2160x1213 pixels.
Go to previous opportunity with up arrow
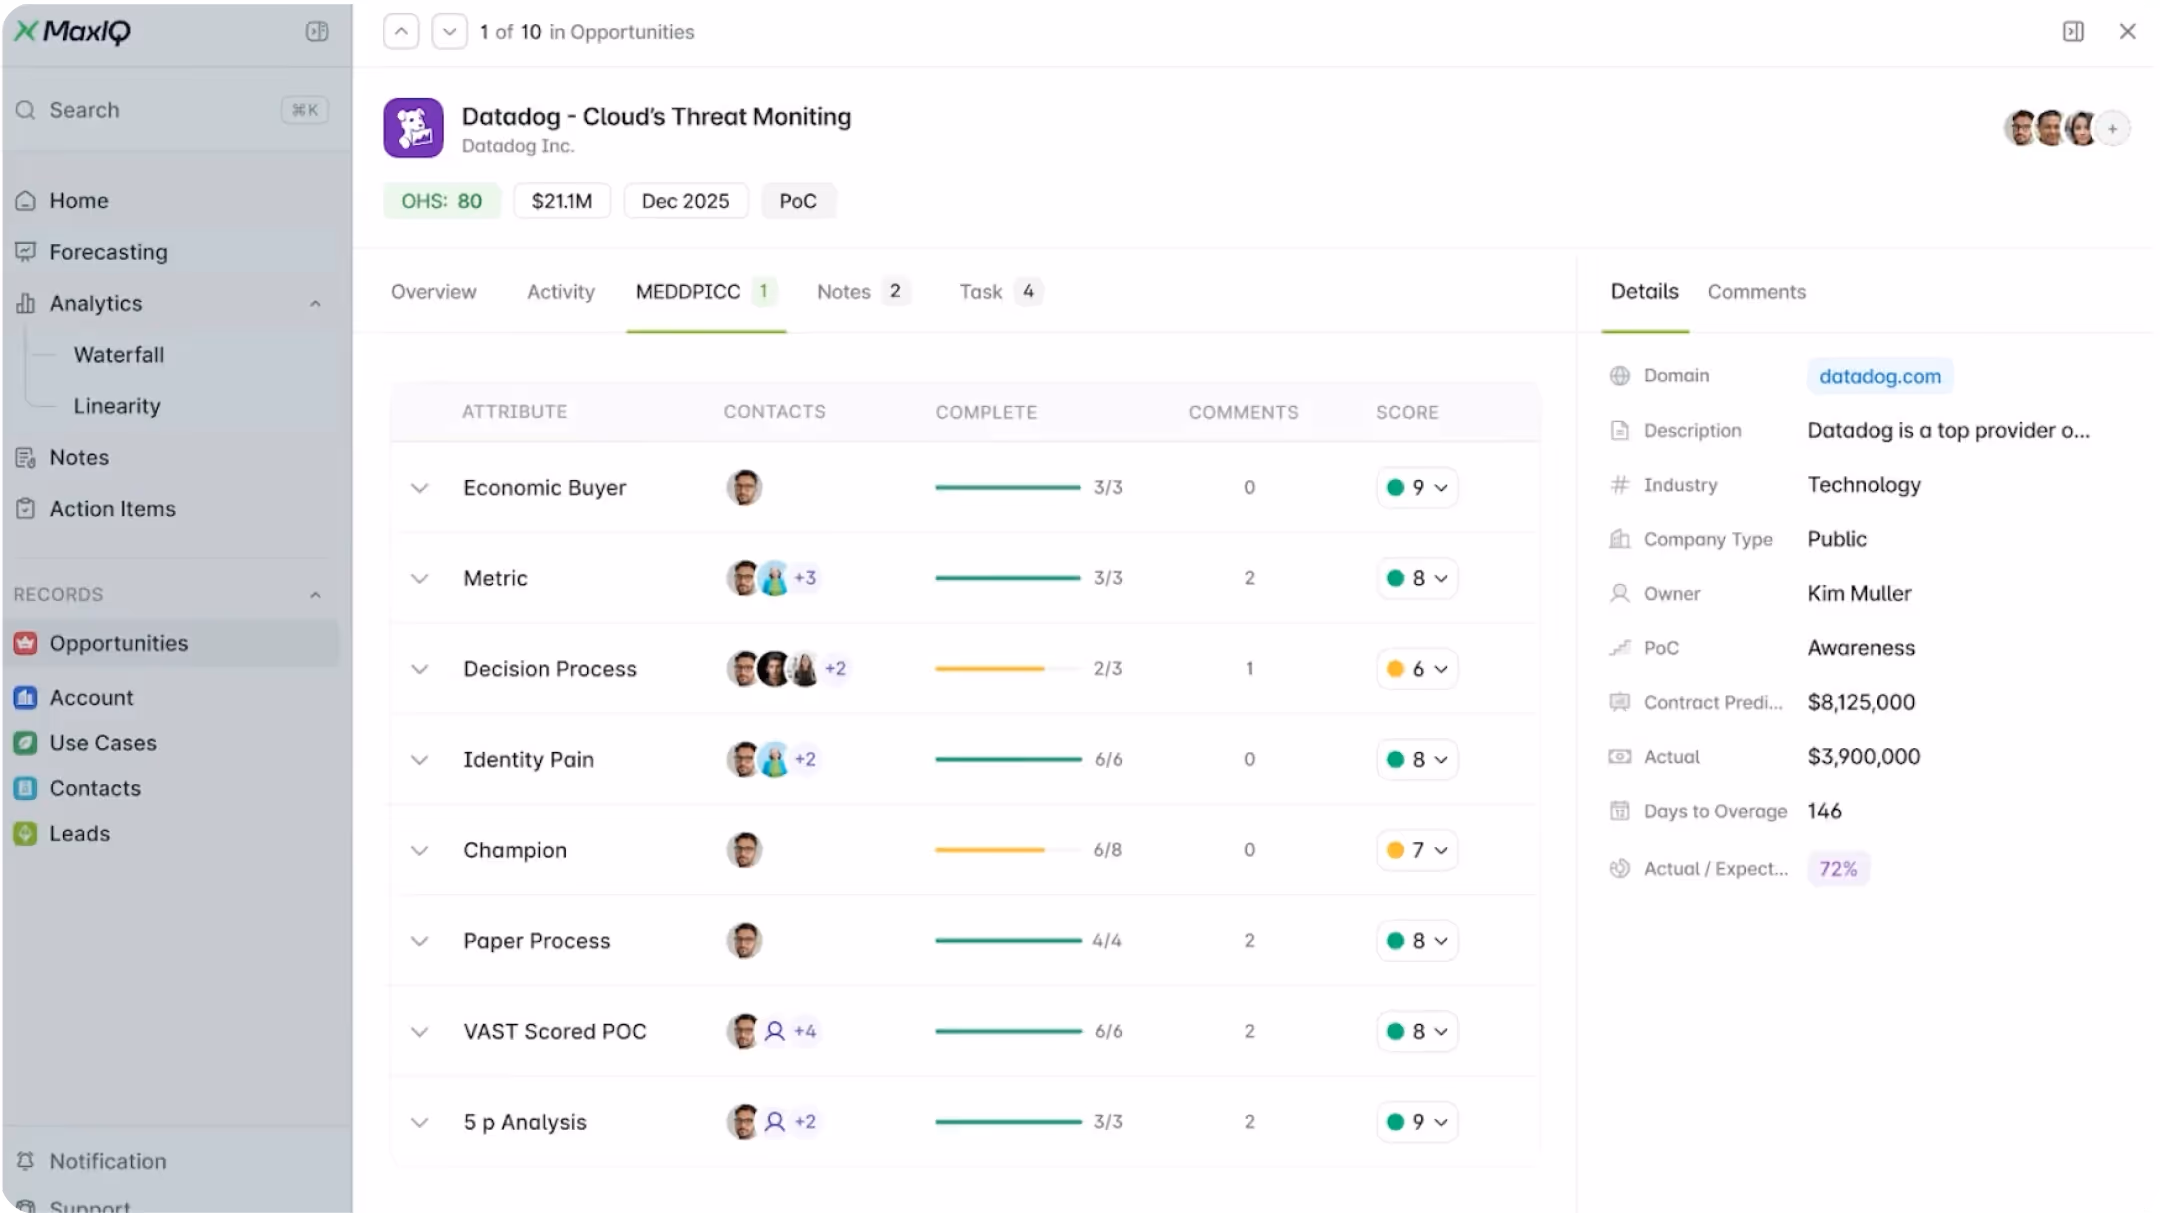coord(401,32)
